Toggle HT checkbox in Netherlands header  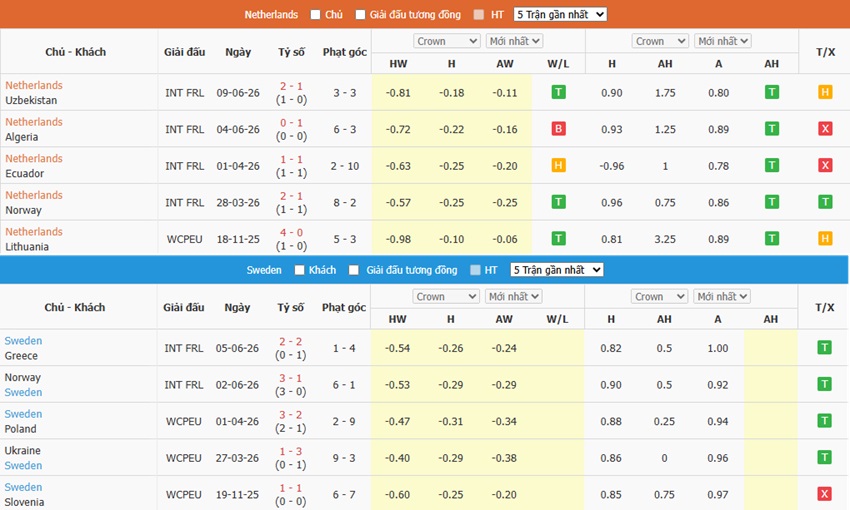coord(479,15)
